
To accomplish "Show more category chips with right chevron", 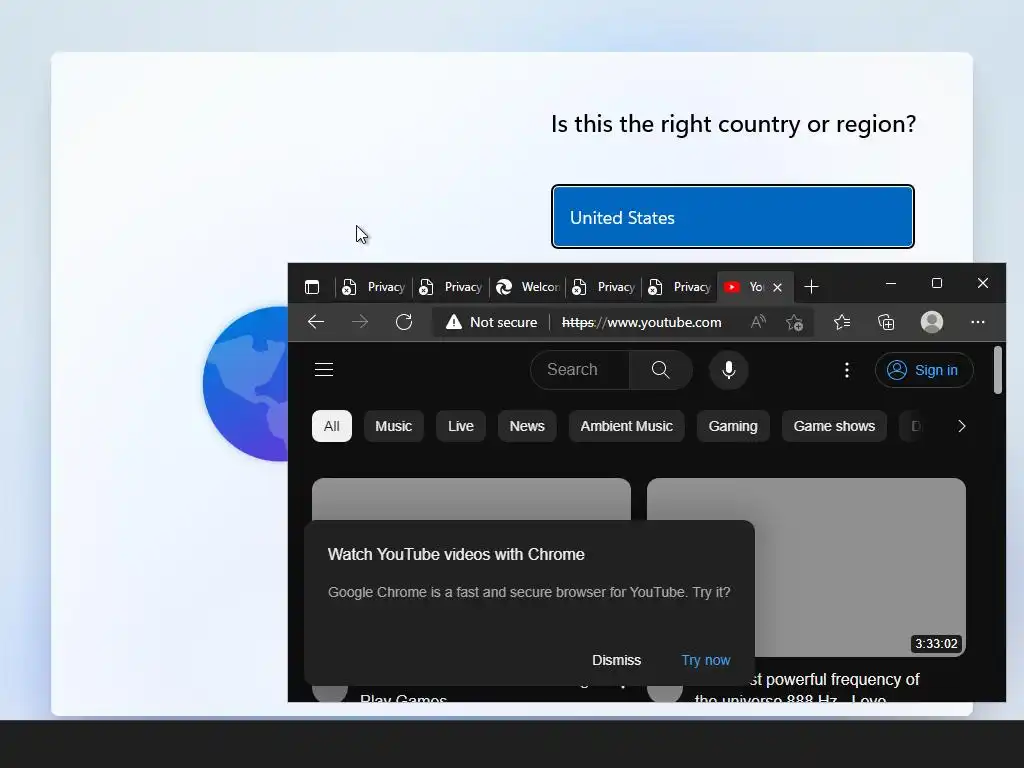I will (x=961, y=426).
